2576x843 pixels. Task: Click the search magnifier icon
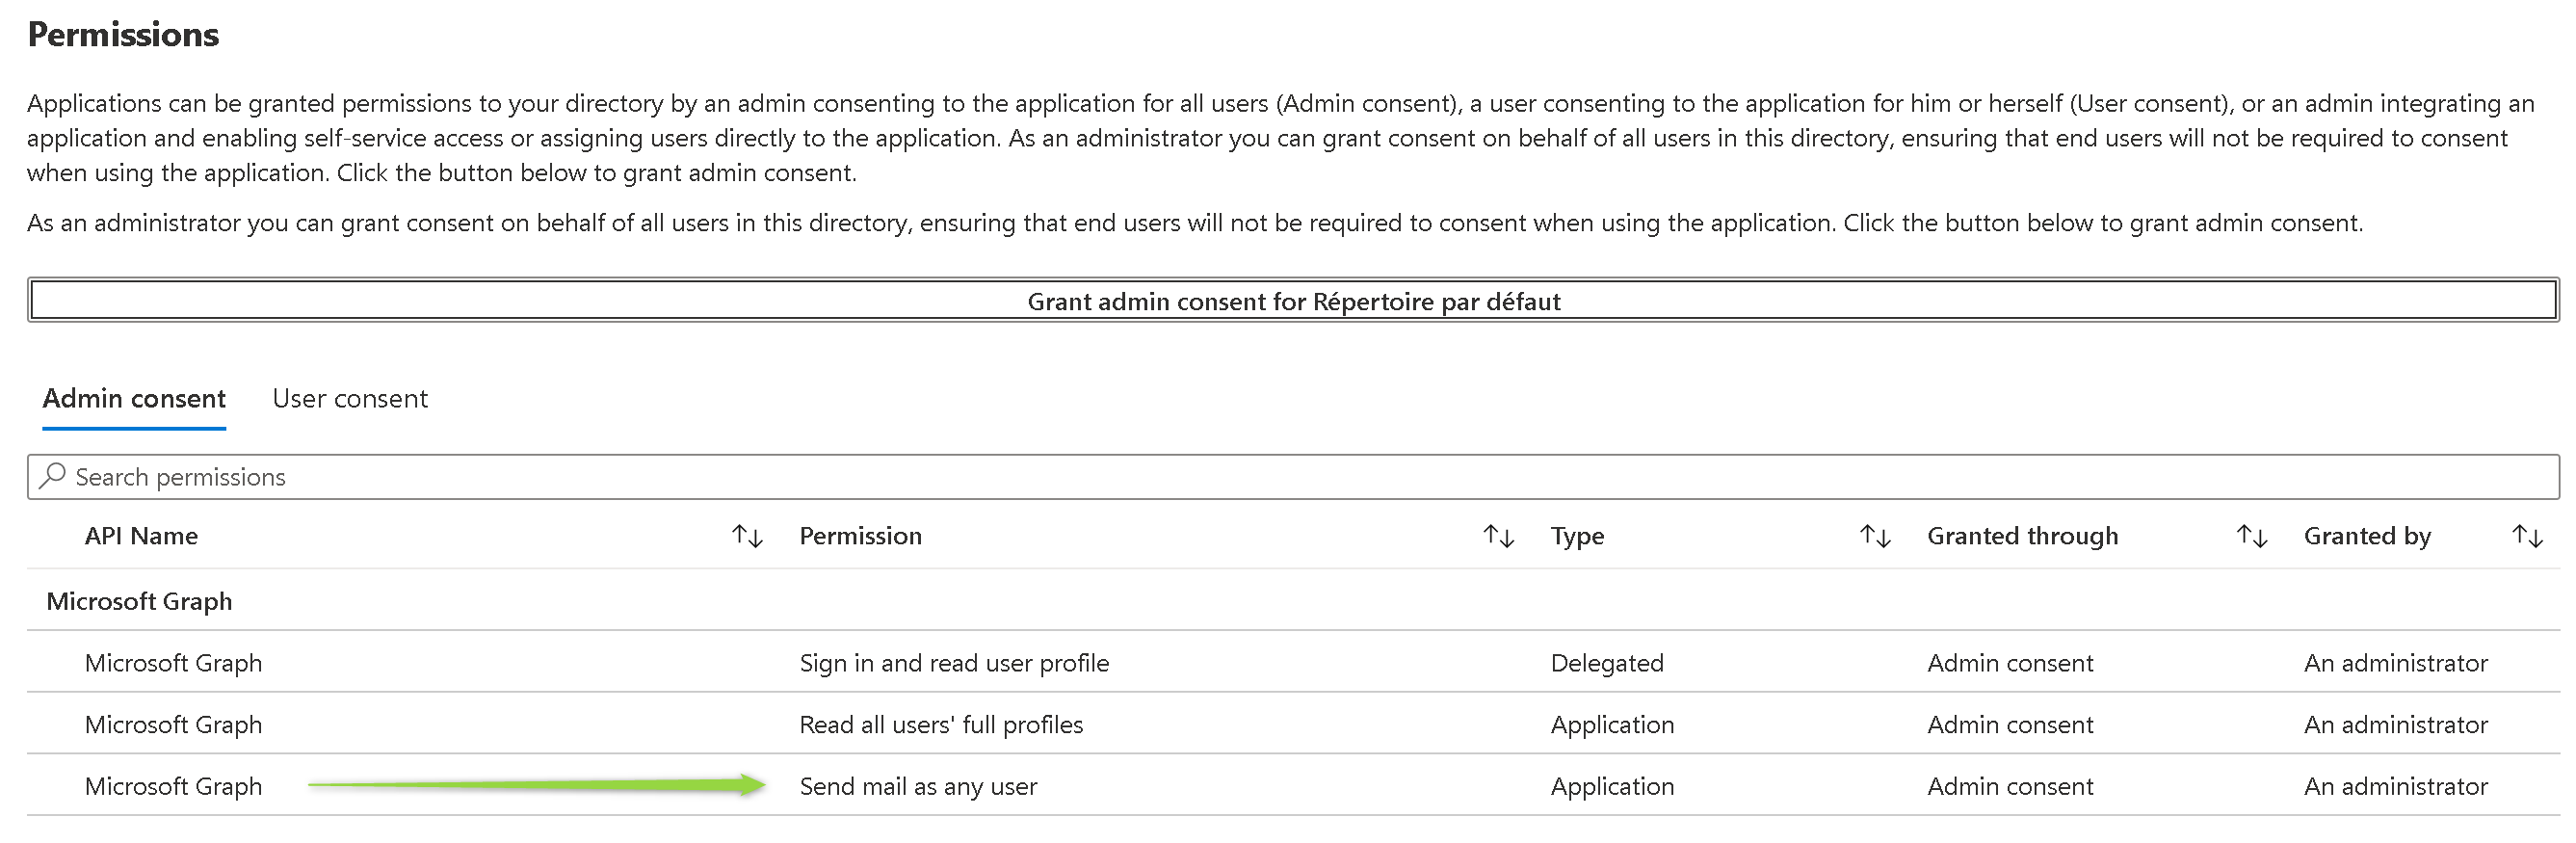pyautogui.click(x=52, y=476)
